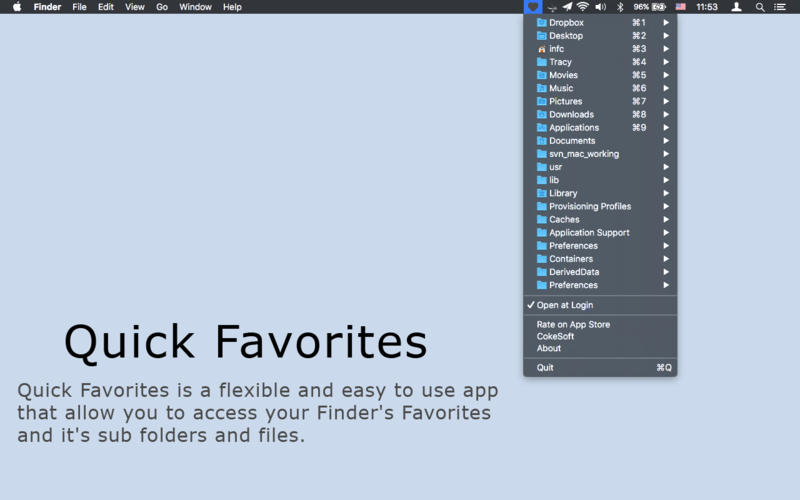
Task: Open Notification Center list icon
Action: tap(781, 7)
